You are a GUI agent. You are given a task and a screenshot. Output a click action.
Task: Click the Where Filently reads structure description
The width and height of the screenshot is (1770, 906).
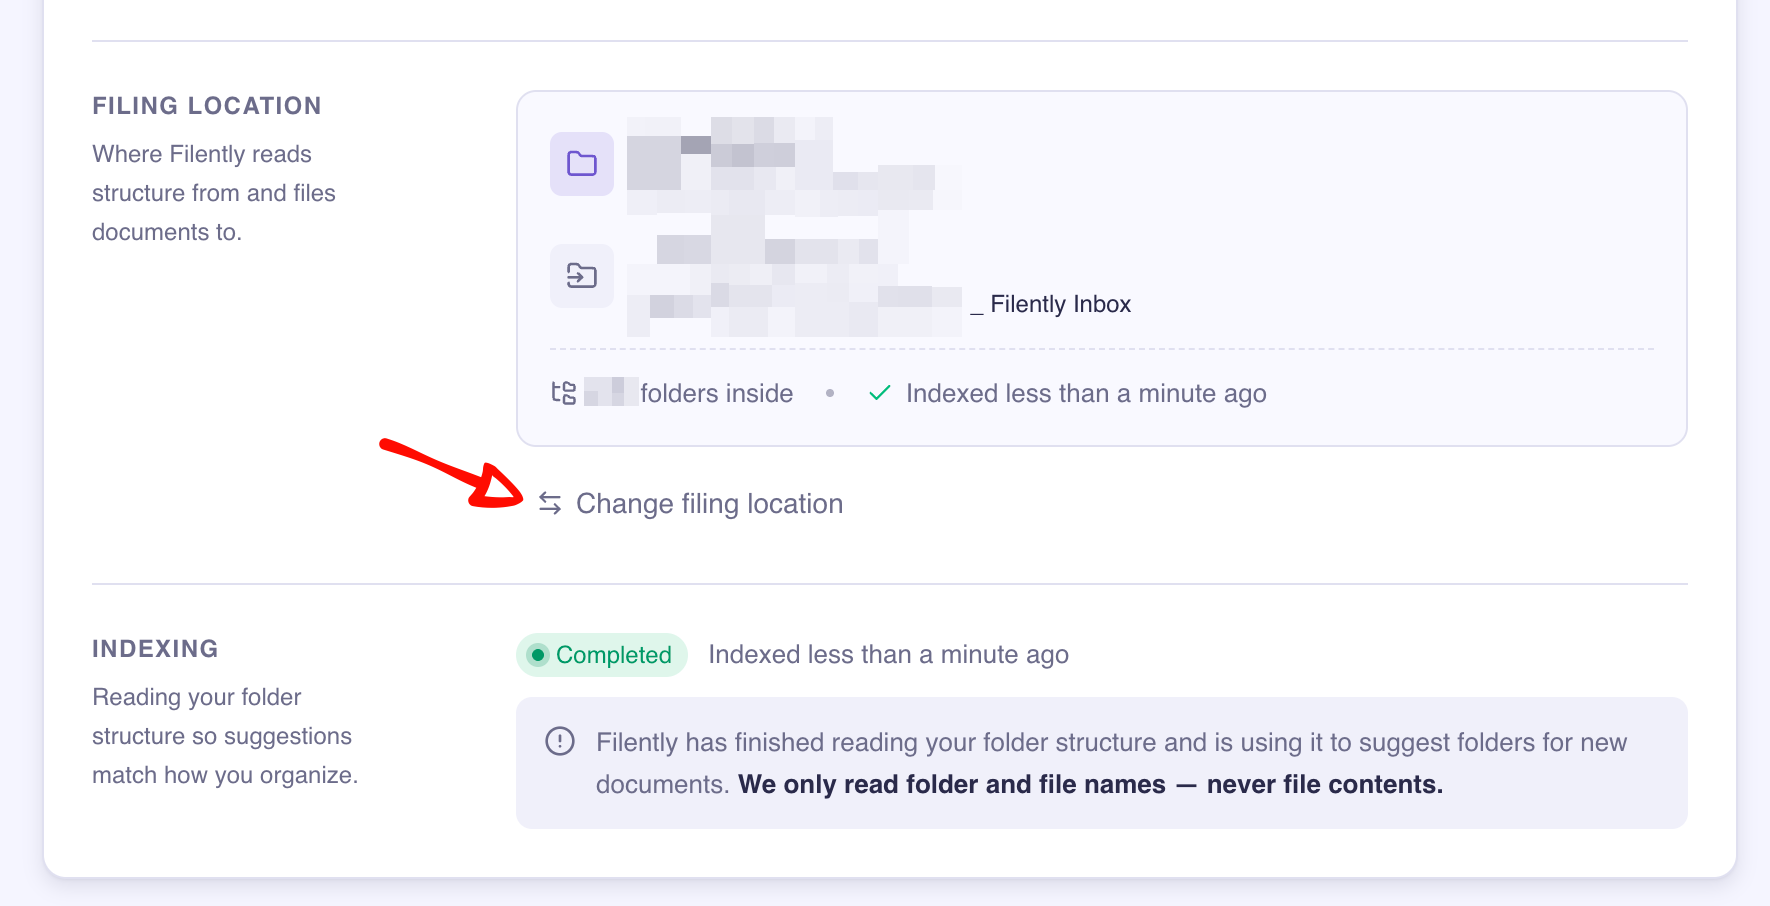pos(214,193)
